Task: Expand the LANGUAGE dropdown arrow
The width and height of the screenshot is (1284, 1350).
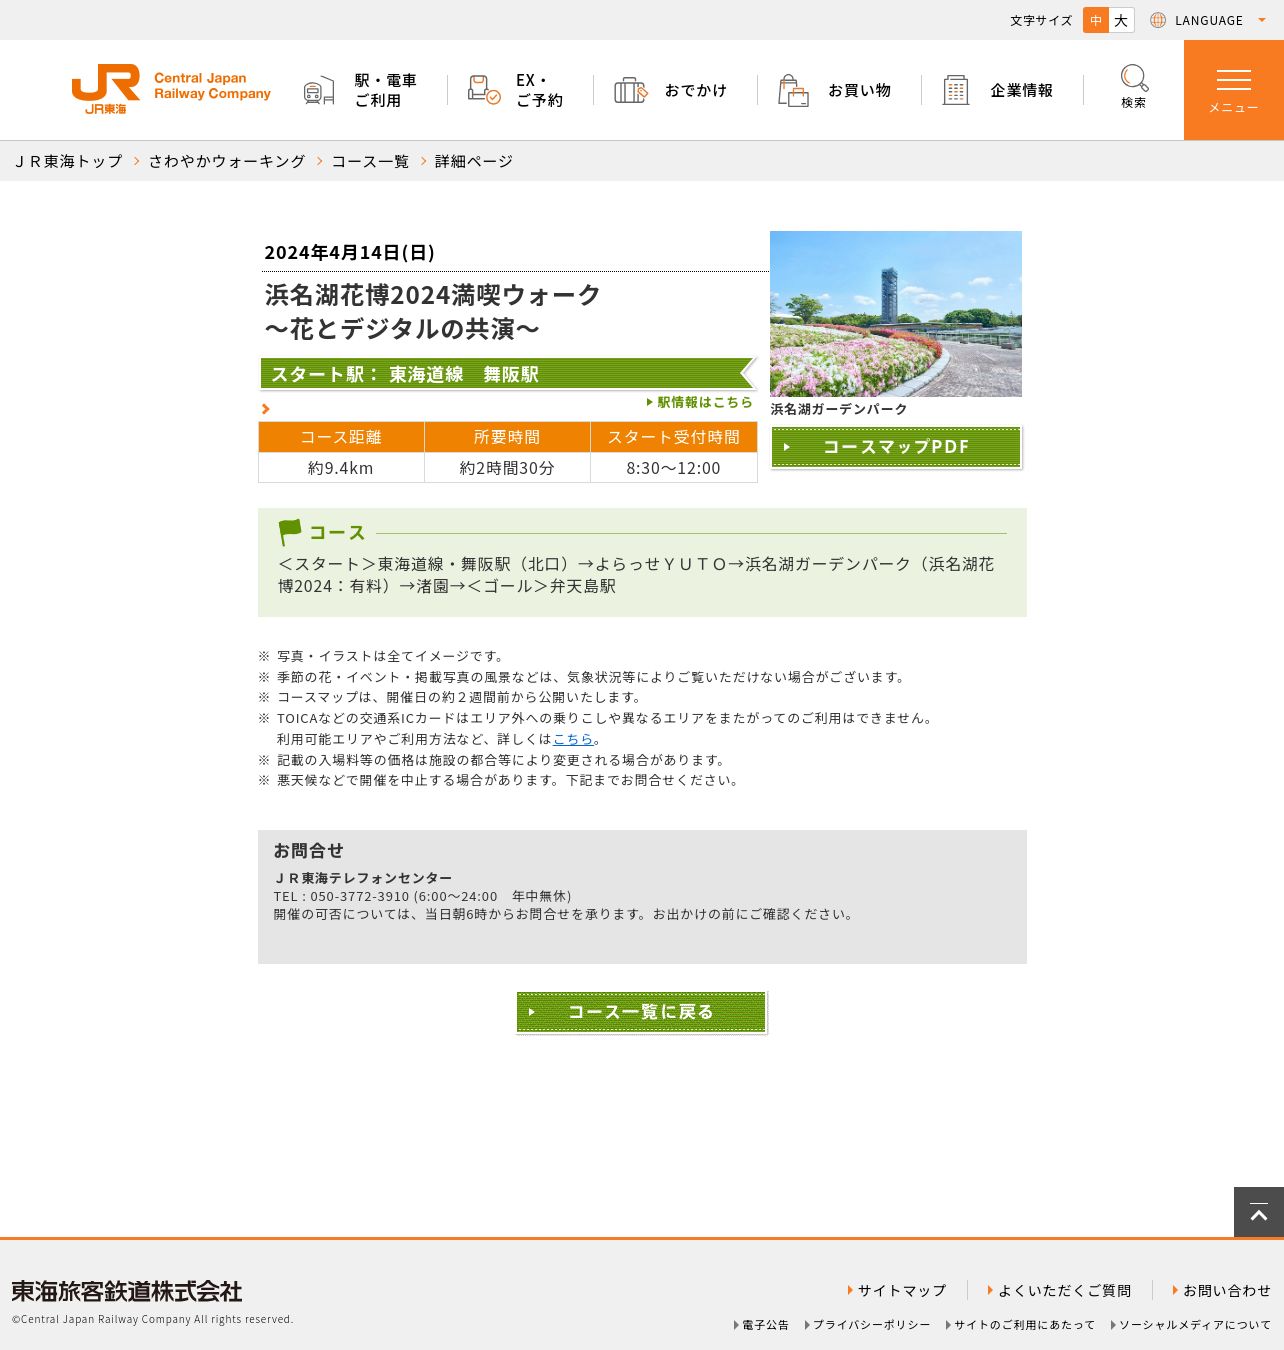Action: (1262, 20)
